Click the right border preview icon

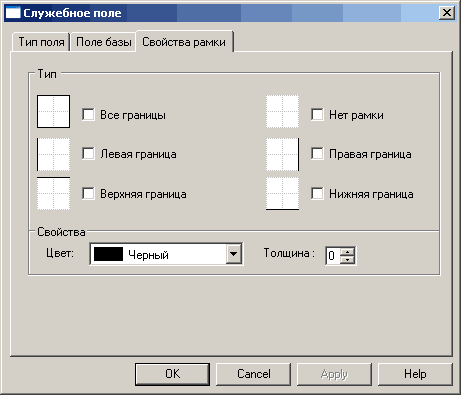(282, 154)
